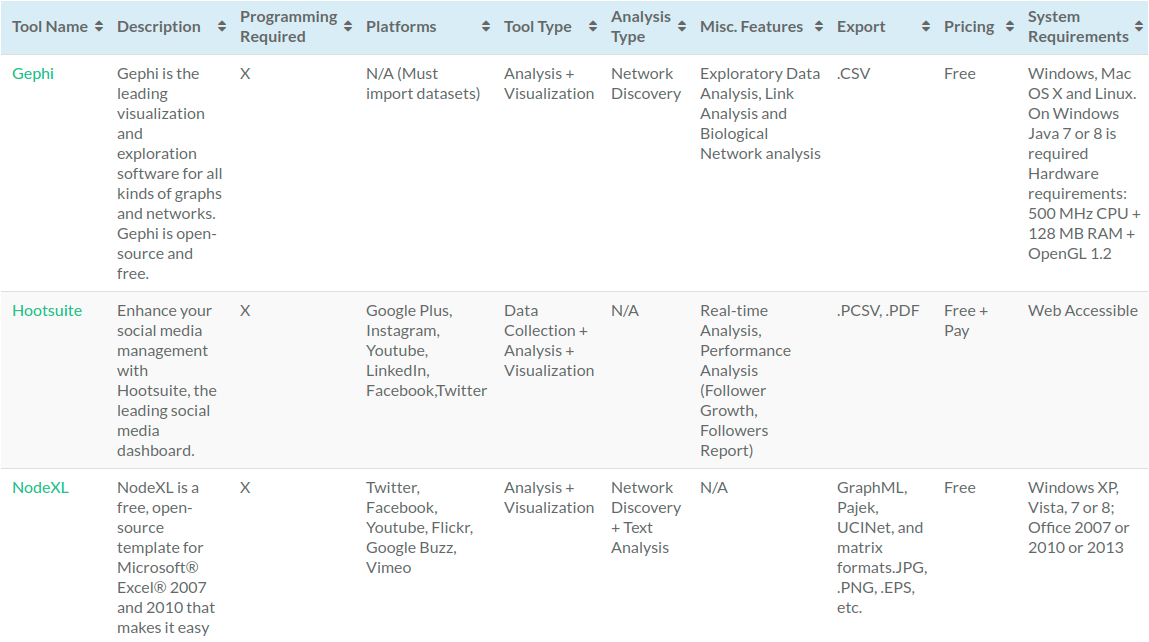The width and height of the screenshot is (1149, 642).
Task: Select Gephi's 'Free' pricing cell
Action: pyautogui.click(x=960, y=74)
